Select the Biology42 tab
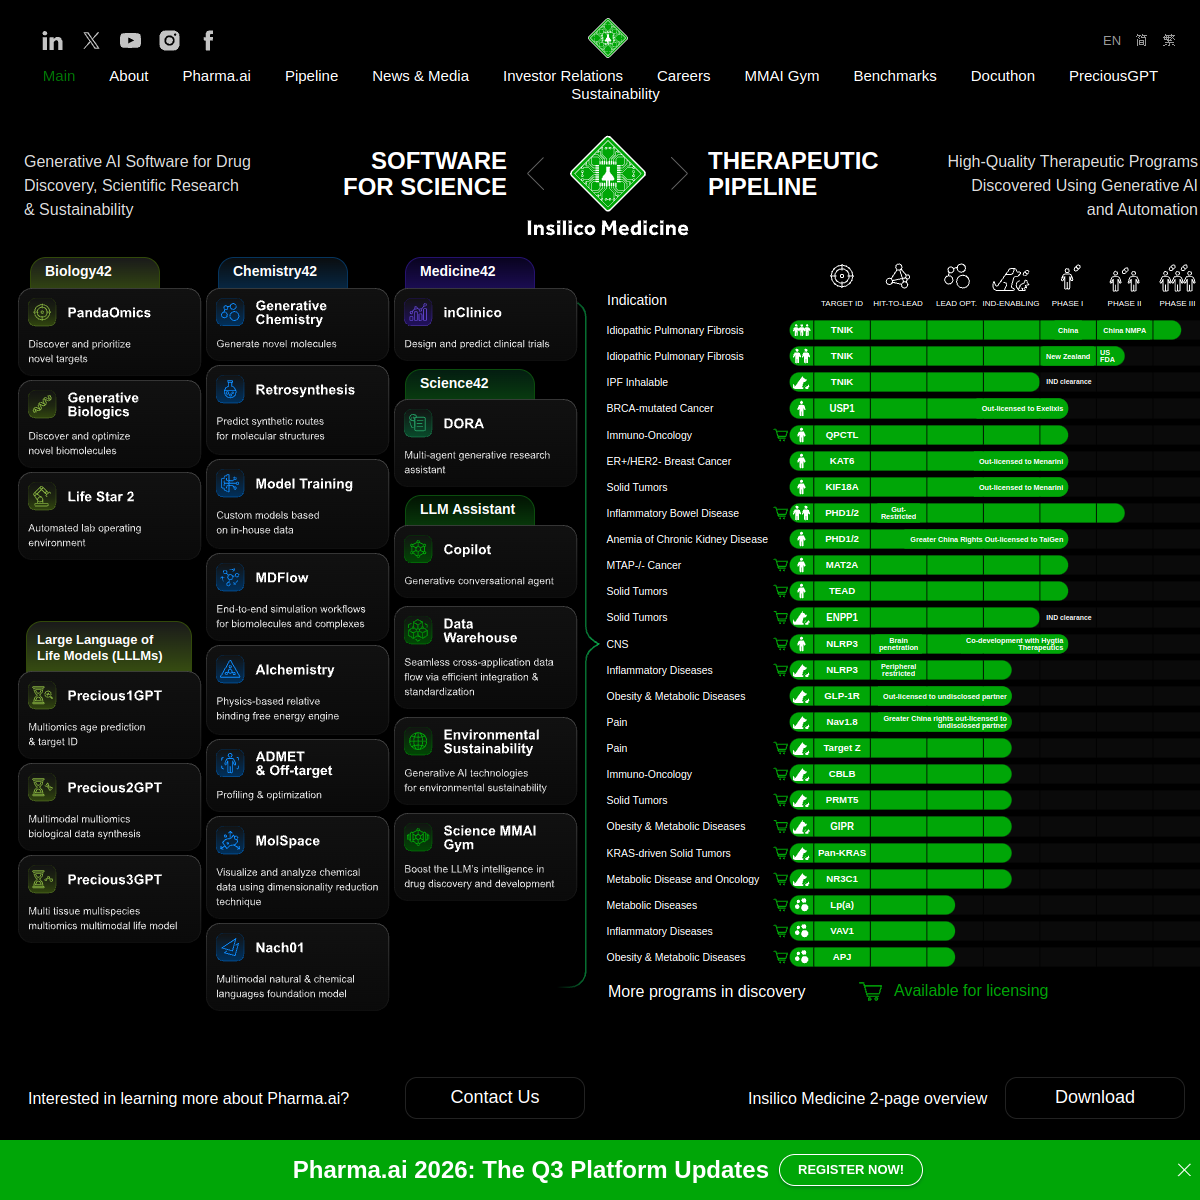 95,272
